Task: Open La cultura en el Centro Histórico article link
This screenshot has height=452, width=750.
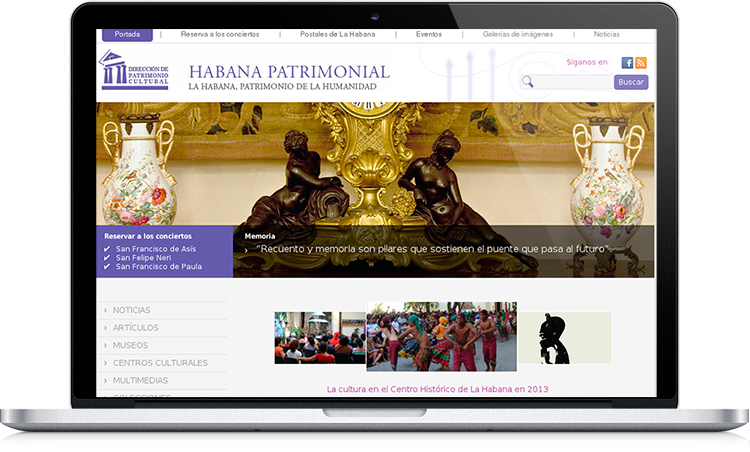Action: [x=437, y=389]
